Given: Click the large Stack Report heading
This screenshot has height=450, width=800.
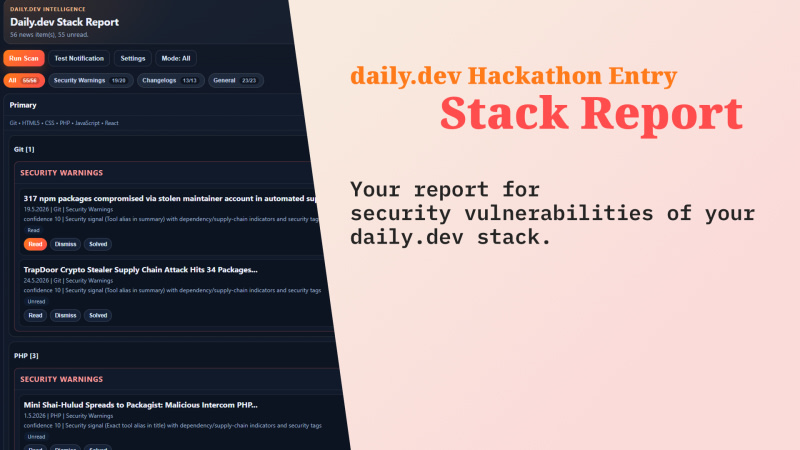Looking at the screenshot, I should [x=591, y=113].
